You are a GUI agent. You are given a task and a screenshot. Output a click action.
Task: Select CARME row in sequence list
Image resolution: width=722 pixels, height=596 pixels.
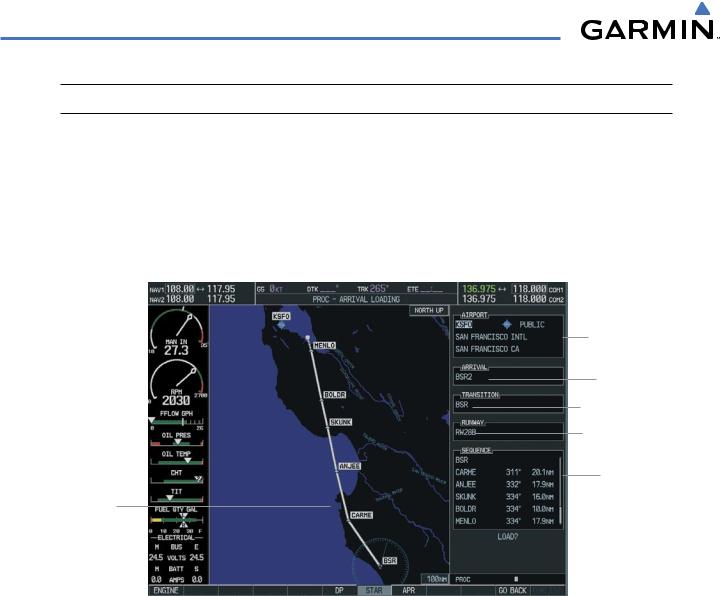tap(505, 472)
